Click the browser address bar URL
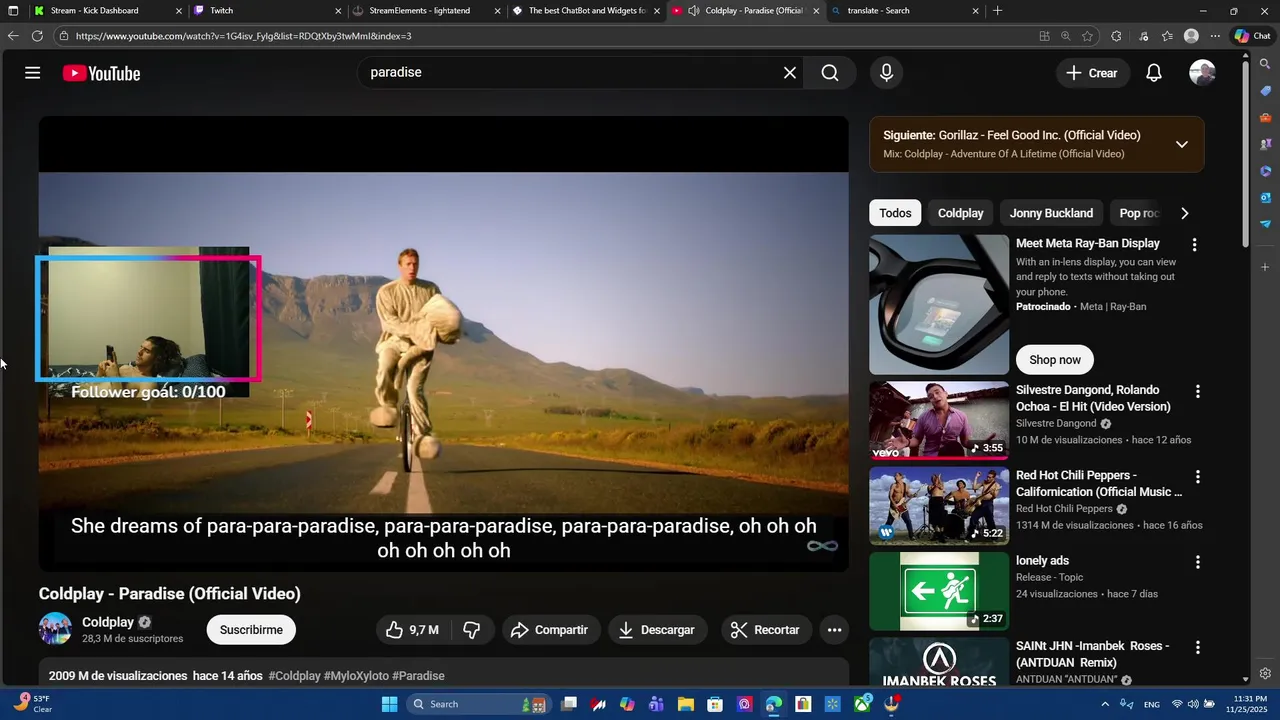This screenshot has height=720, width=1280. tap(243, 36)
